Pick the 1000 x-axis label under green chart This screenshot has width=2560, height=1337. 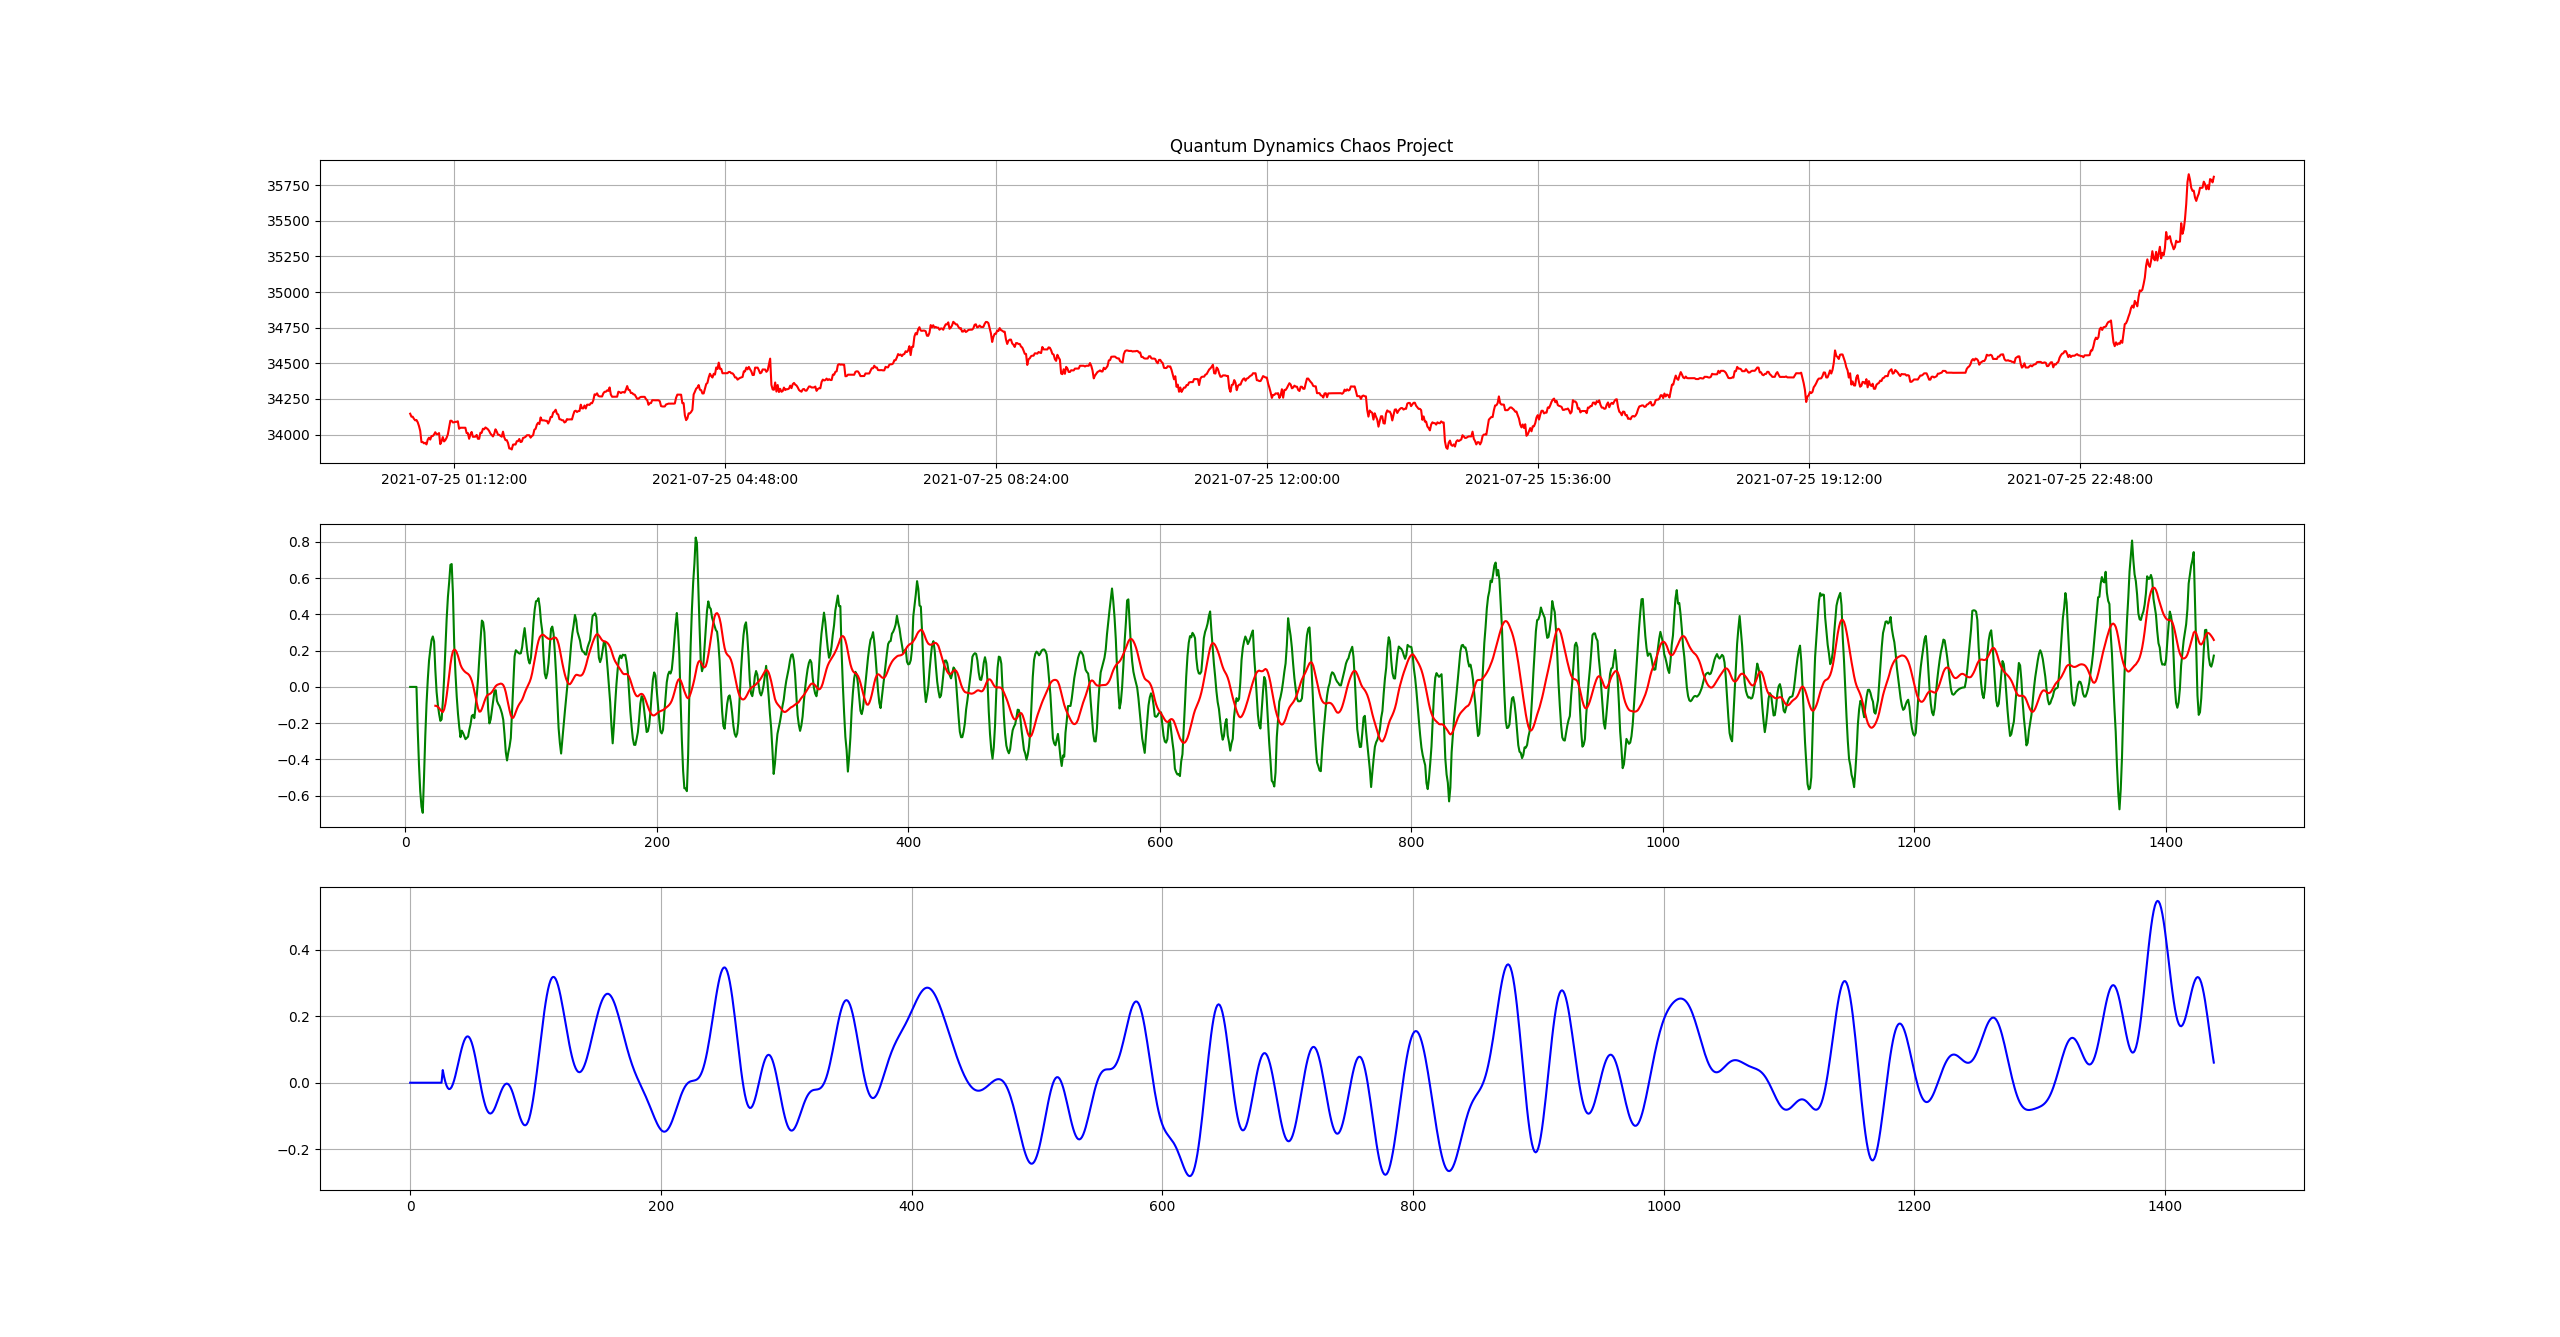tap(1663, 842)
